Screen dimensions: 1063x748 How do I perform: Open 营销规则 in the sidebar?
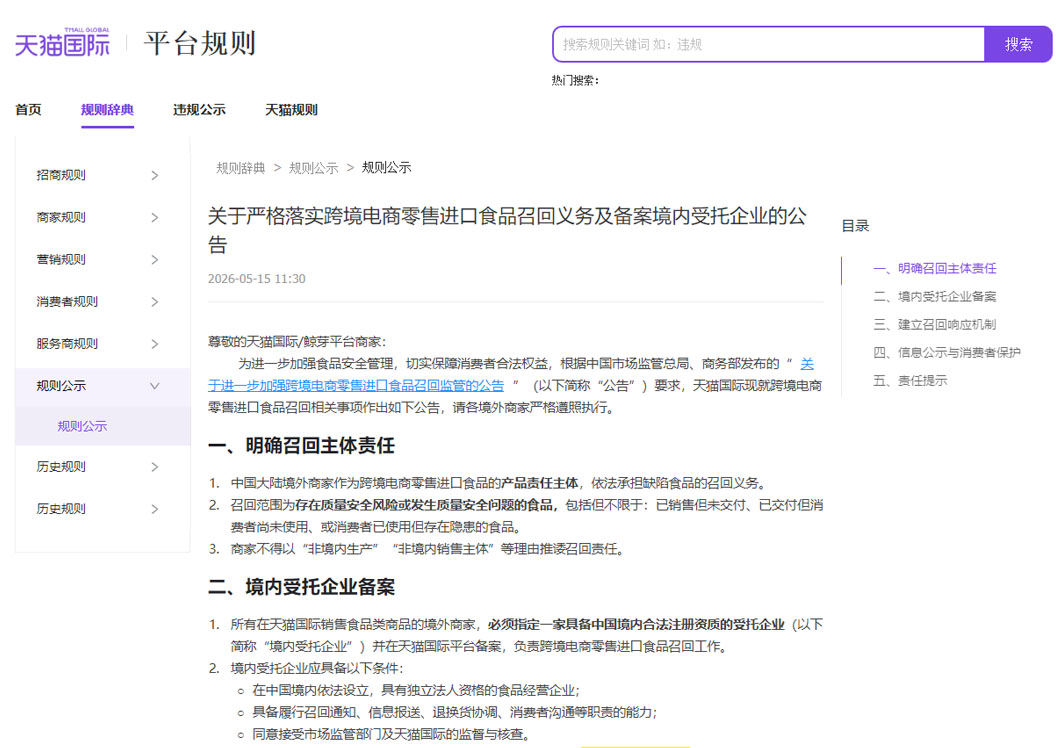pos(61,260)
